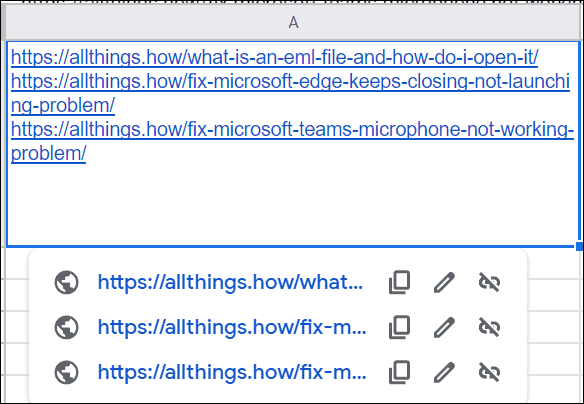Copy the second popup link (middle row)
584x404 pixels.
pos(399,327)
